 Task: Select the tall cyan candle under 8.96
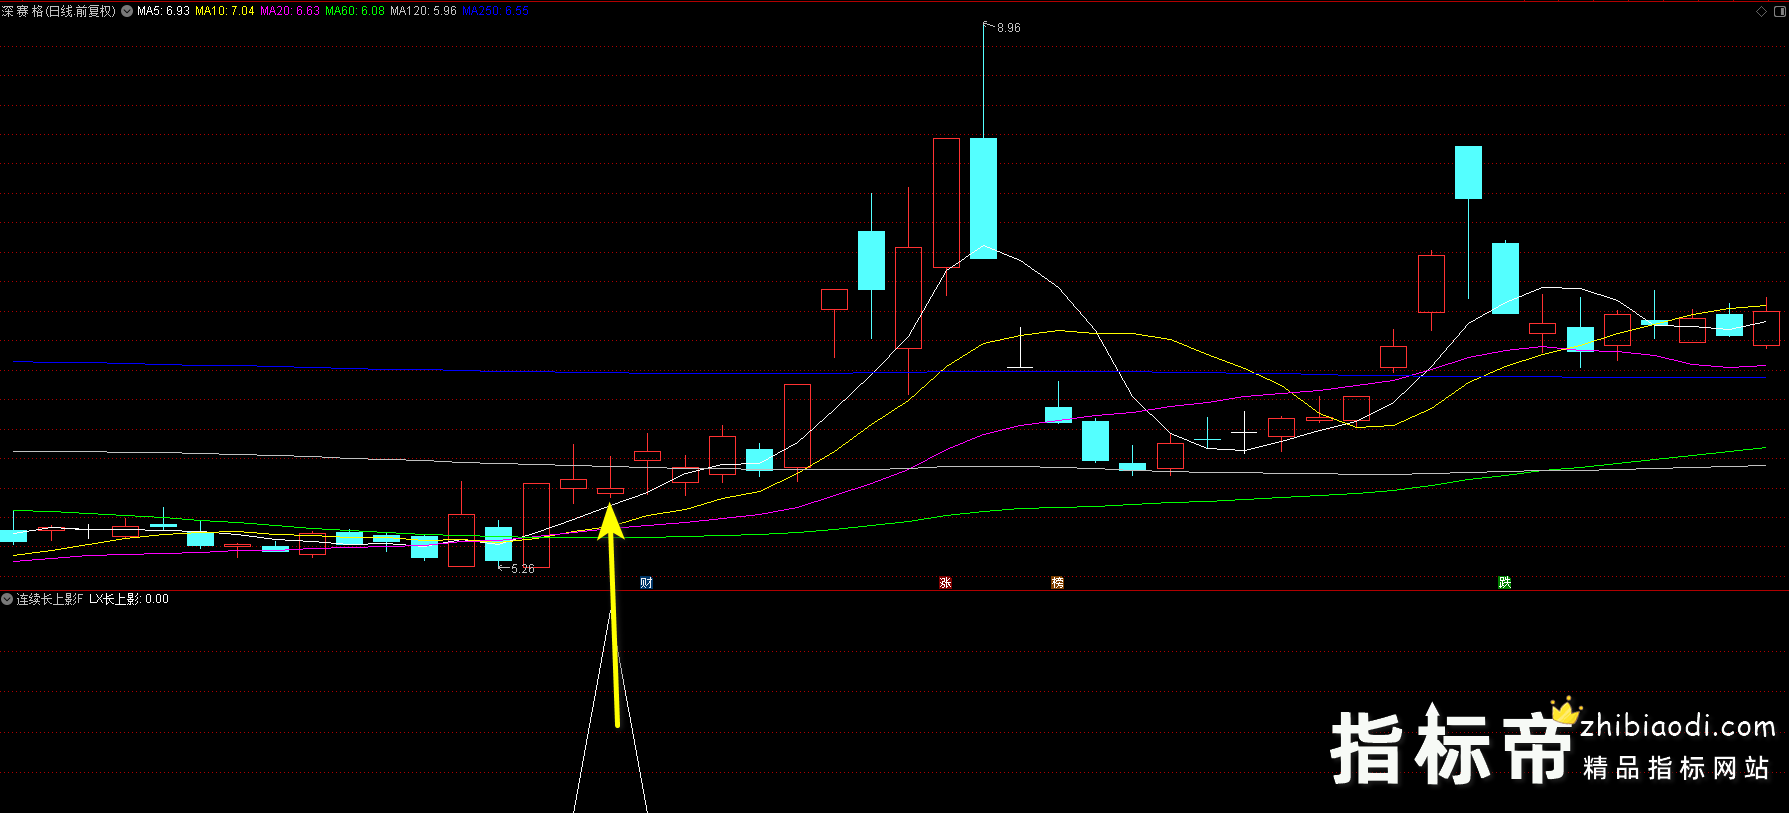984,198
